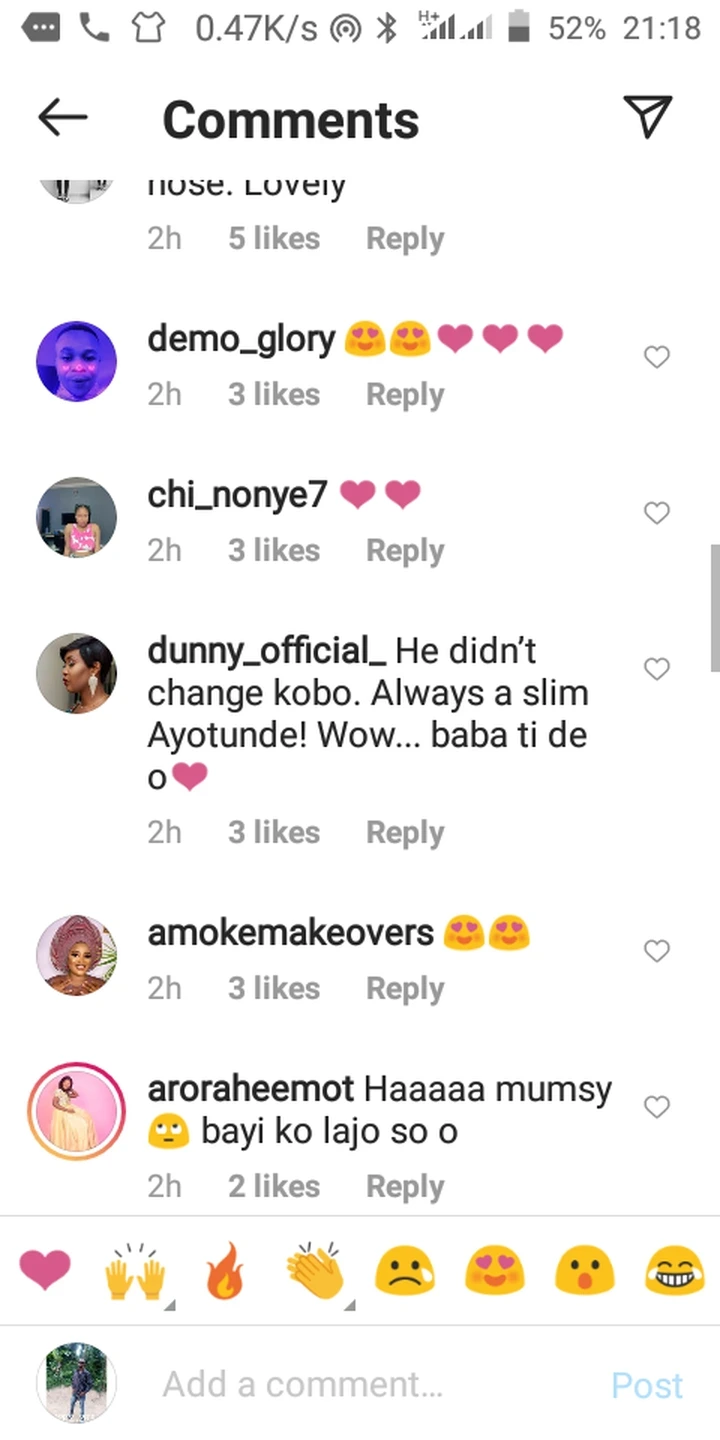Open direct share paper plane icon
Image resolution: width=720 pixels, height=1440 pixels.
point(648,117)
